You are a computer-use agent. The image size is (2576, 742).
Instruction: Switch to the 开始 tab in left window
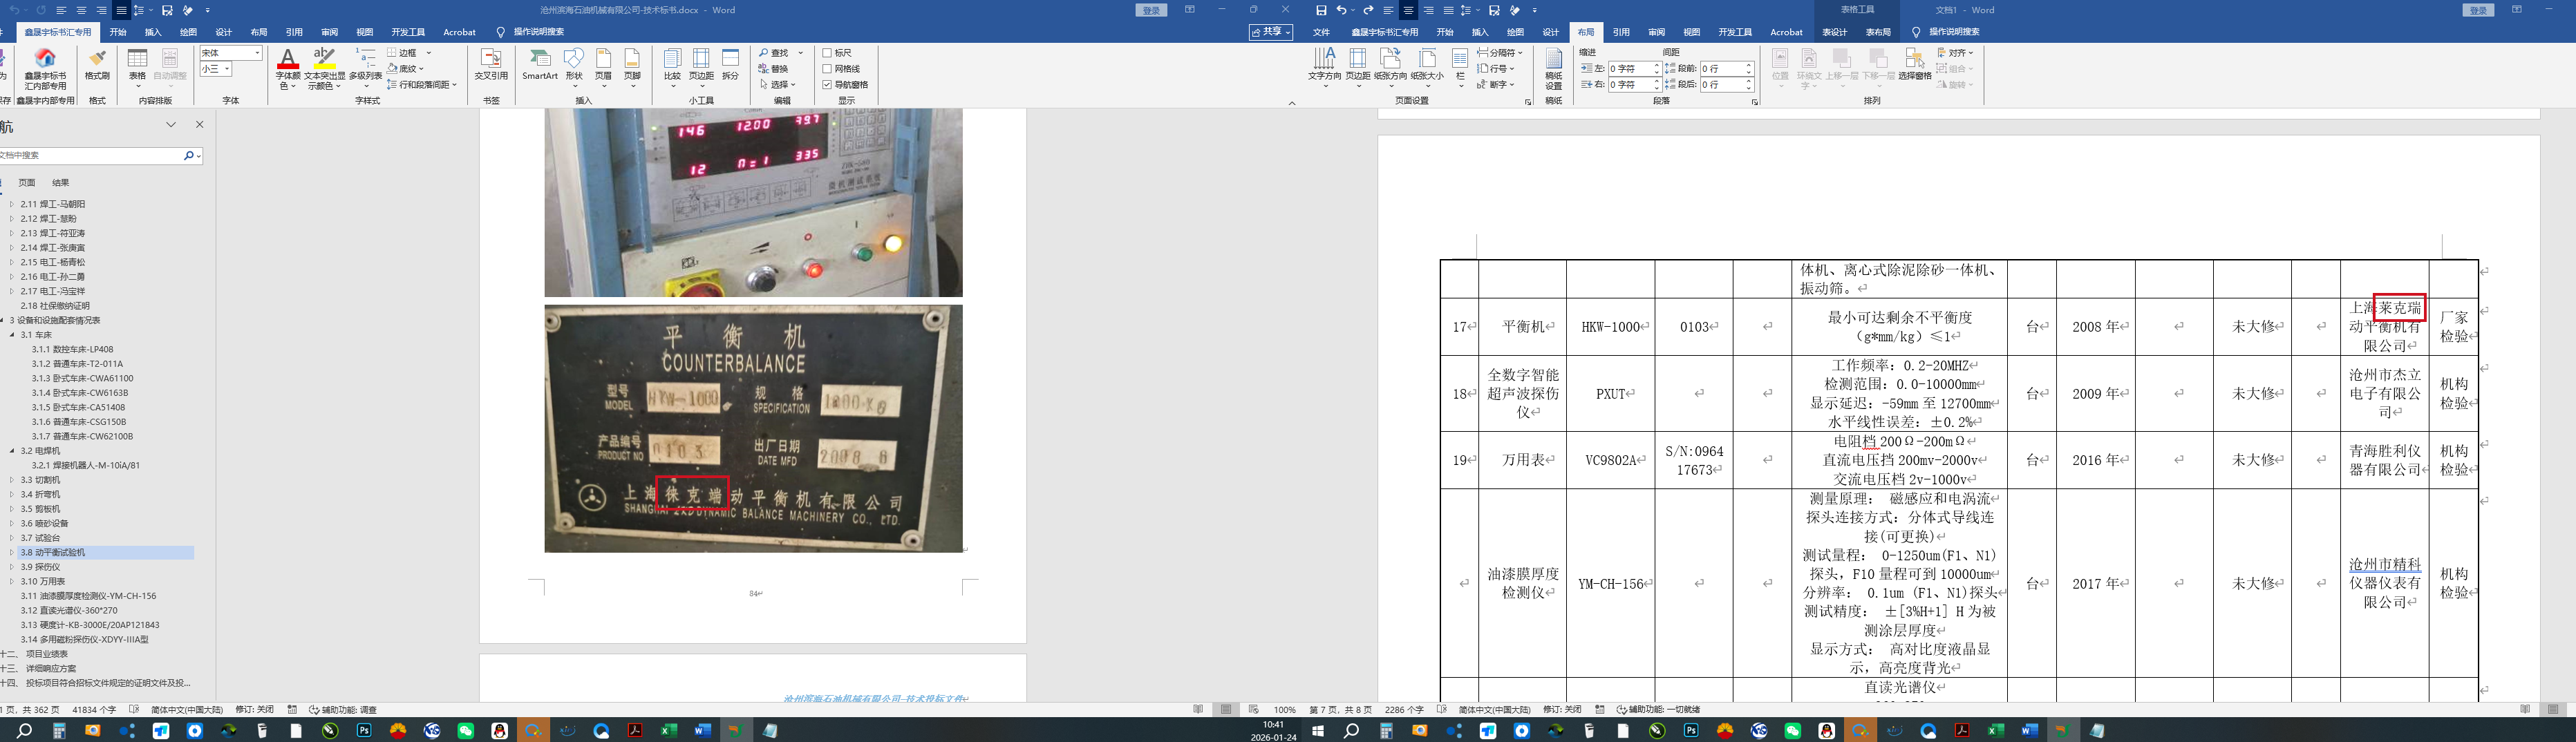click(x=118, y=32)
